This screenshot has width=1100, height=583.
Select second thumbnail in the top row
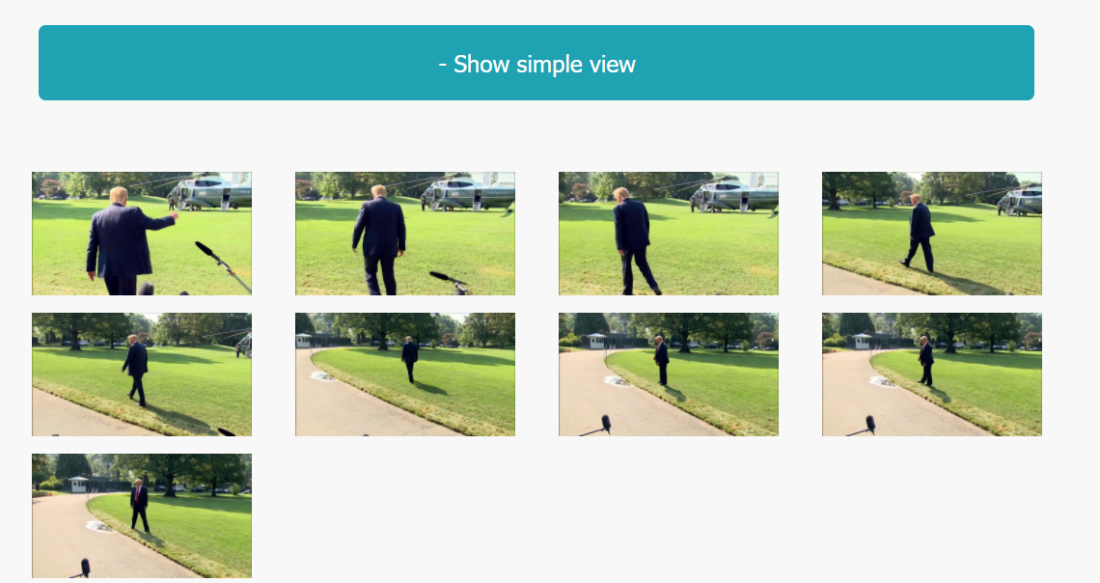click(405, 233)
